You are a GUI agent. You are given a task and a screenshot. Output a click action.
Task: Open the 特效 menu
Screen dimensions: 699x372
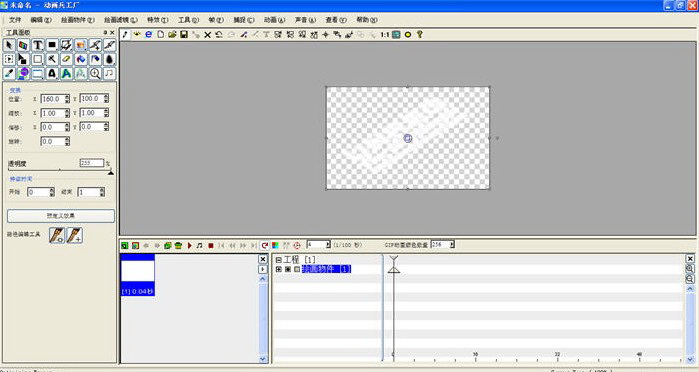(x=158, y=20)
